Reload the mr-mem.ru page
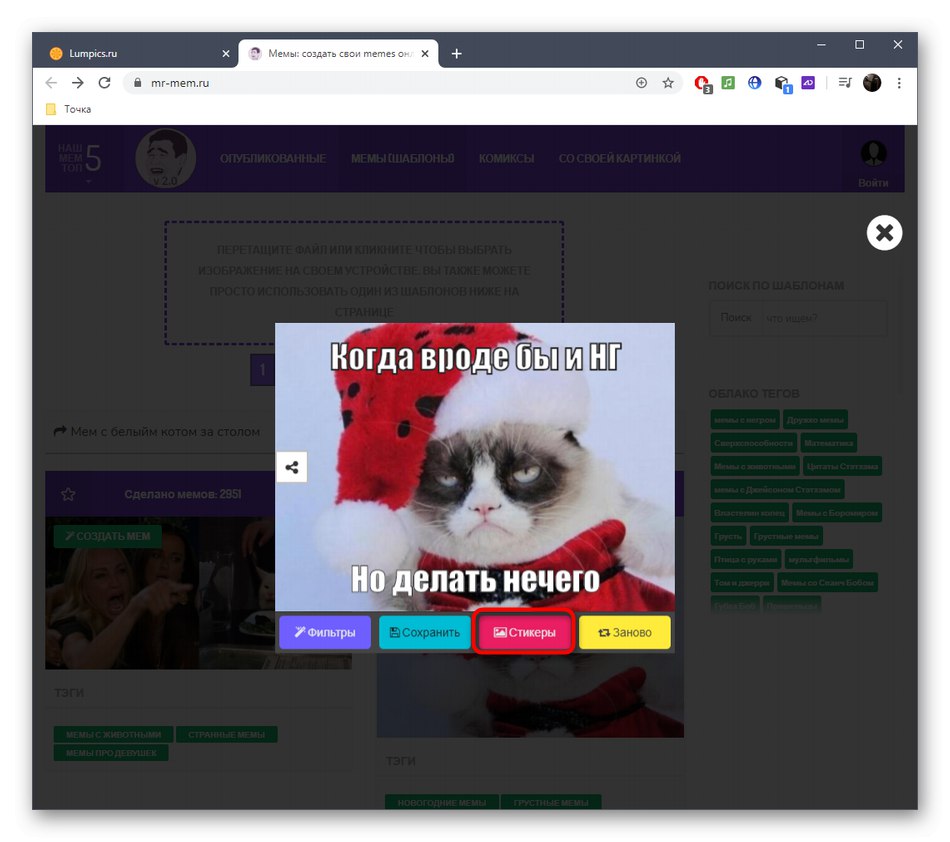950x842 pixels. tap(104, 83)
